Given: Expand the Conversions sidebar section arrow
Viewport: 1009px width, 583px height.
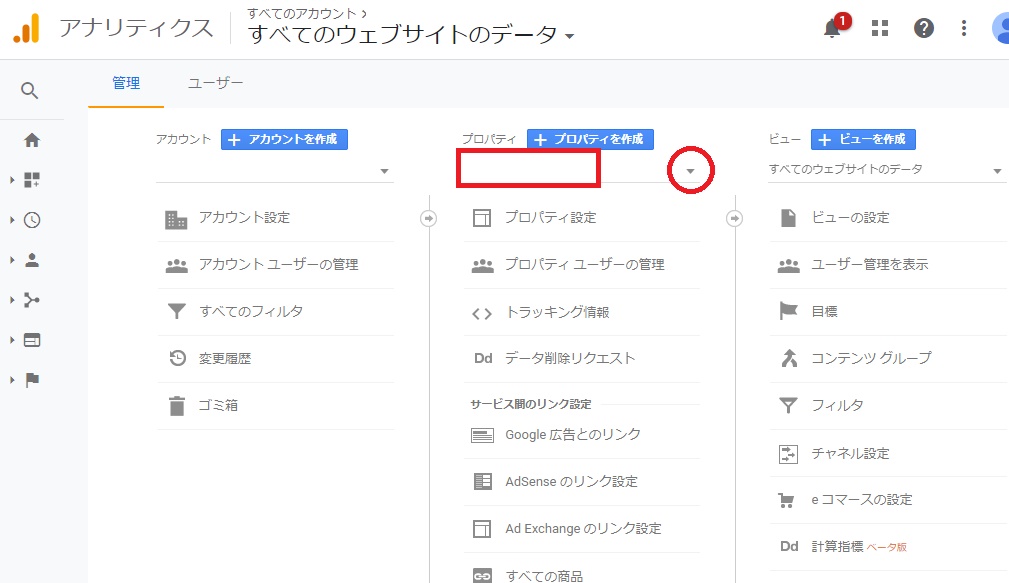Looking at the screenshot, I should [x=12, y=380].
